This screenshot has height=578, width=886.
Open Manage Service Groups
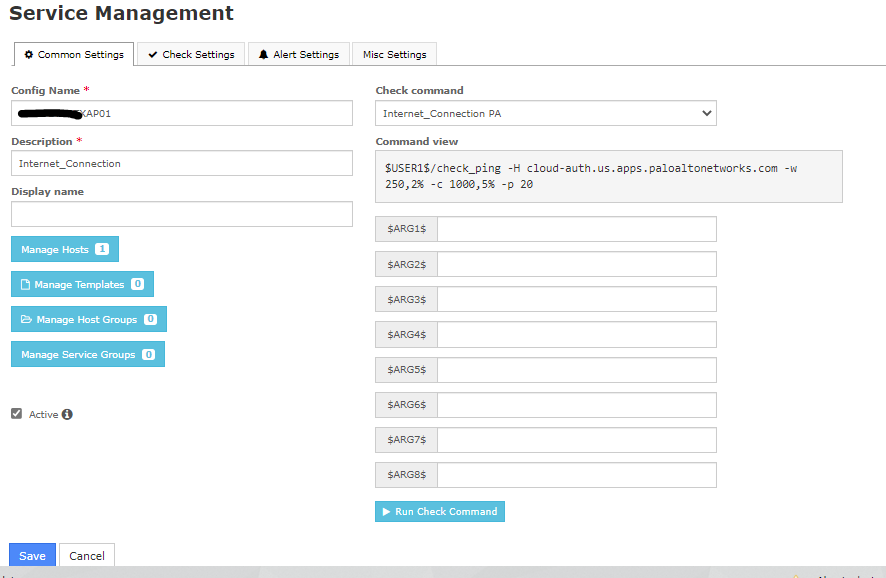tap(87, 354)
